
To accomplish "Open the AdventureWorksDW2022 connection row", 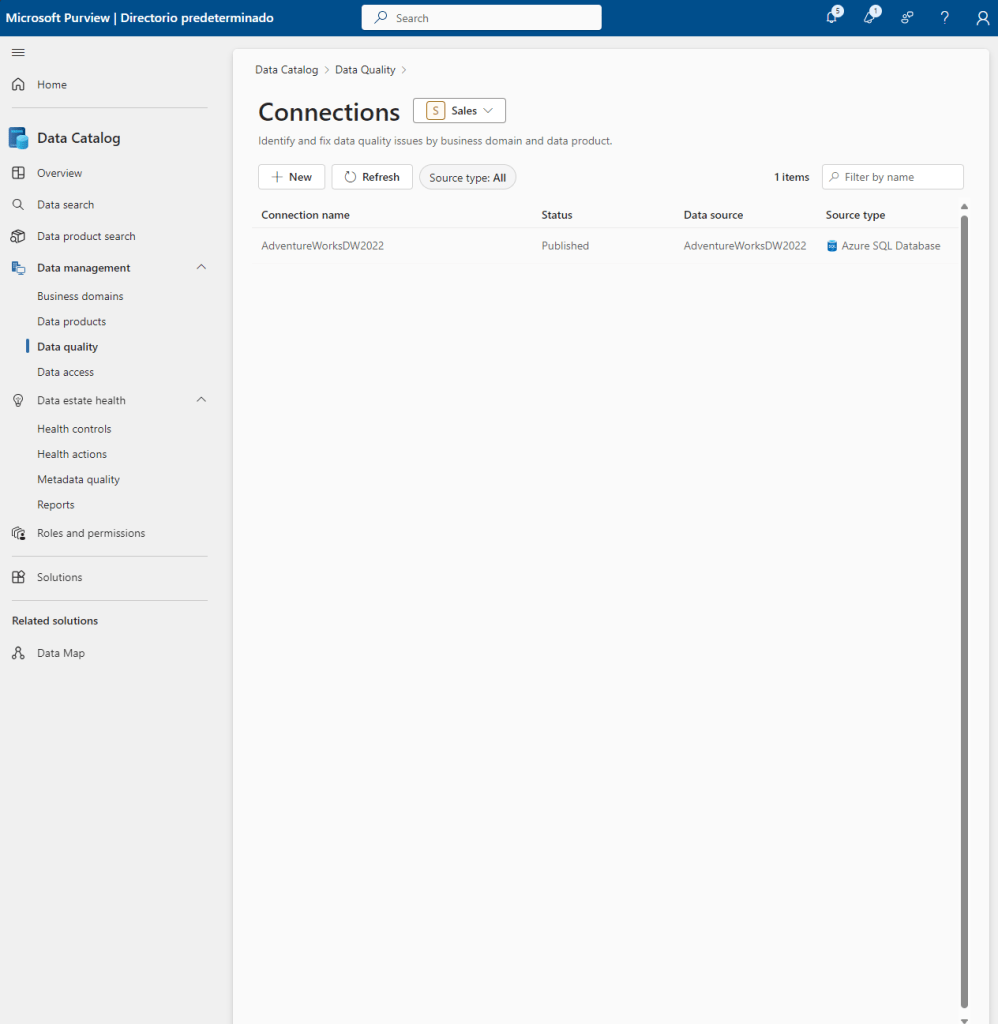I will click(322, 246).
